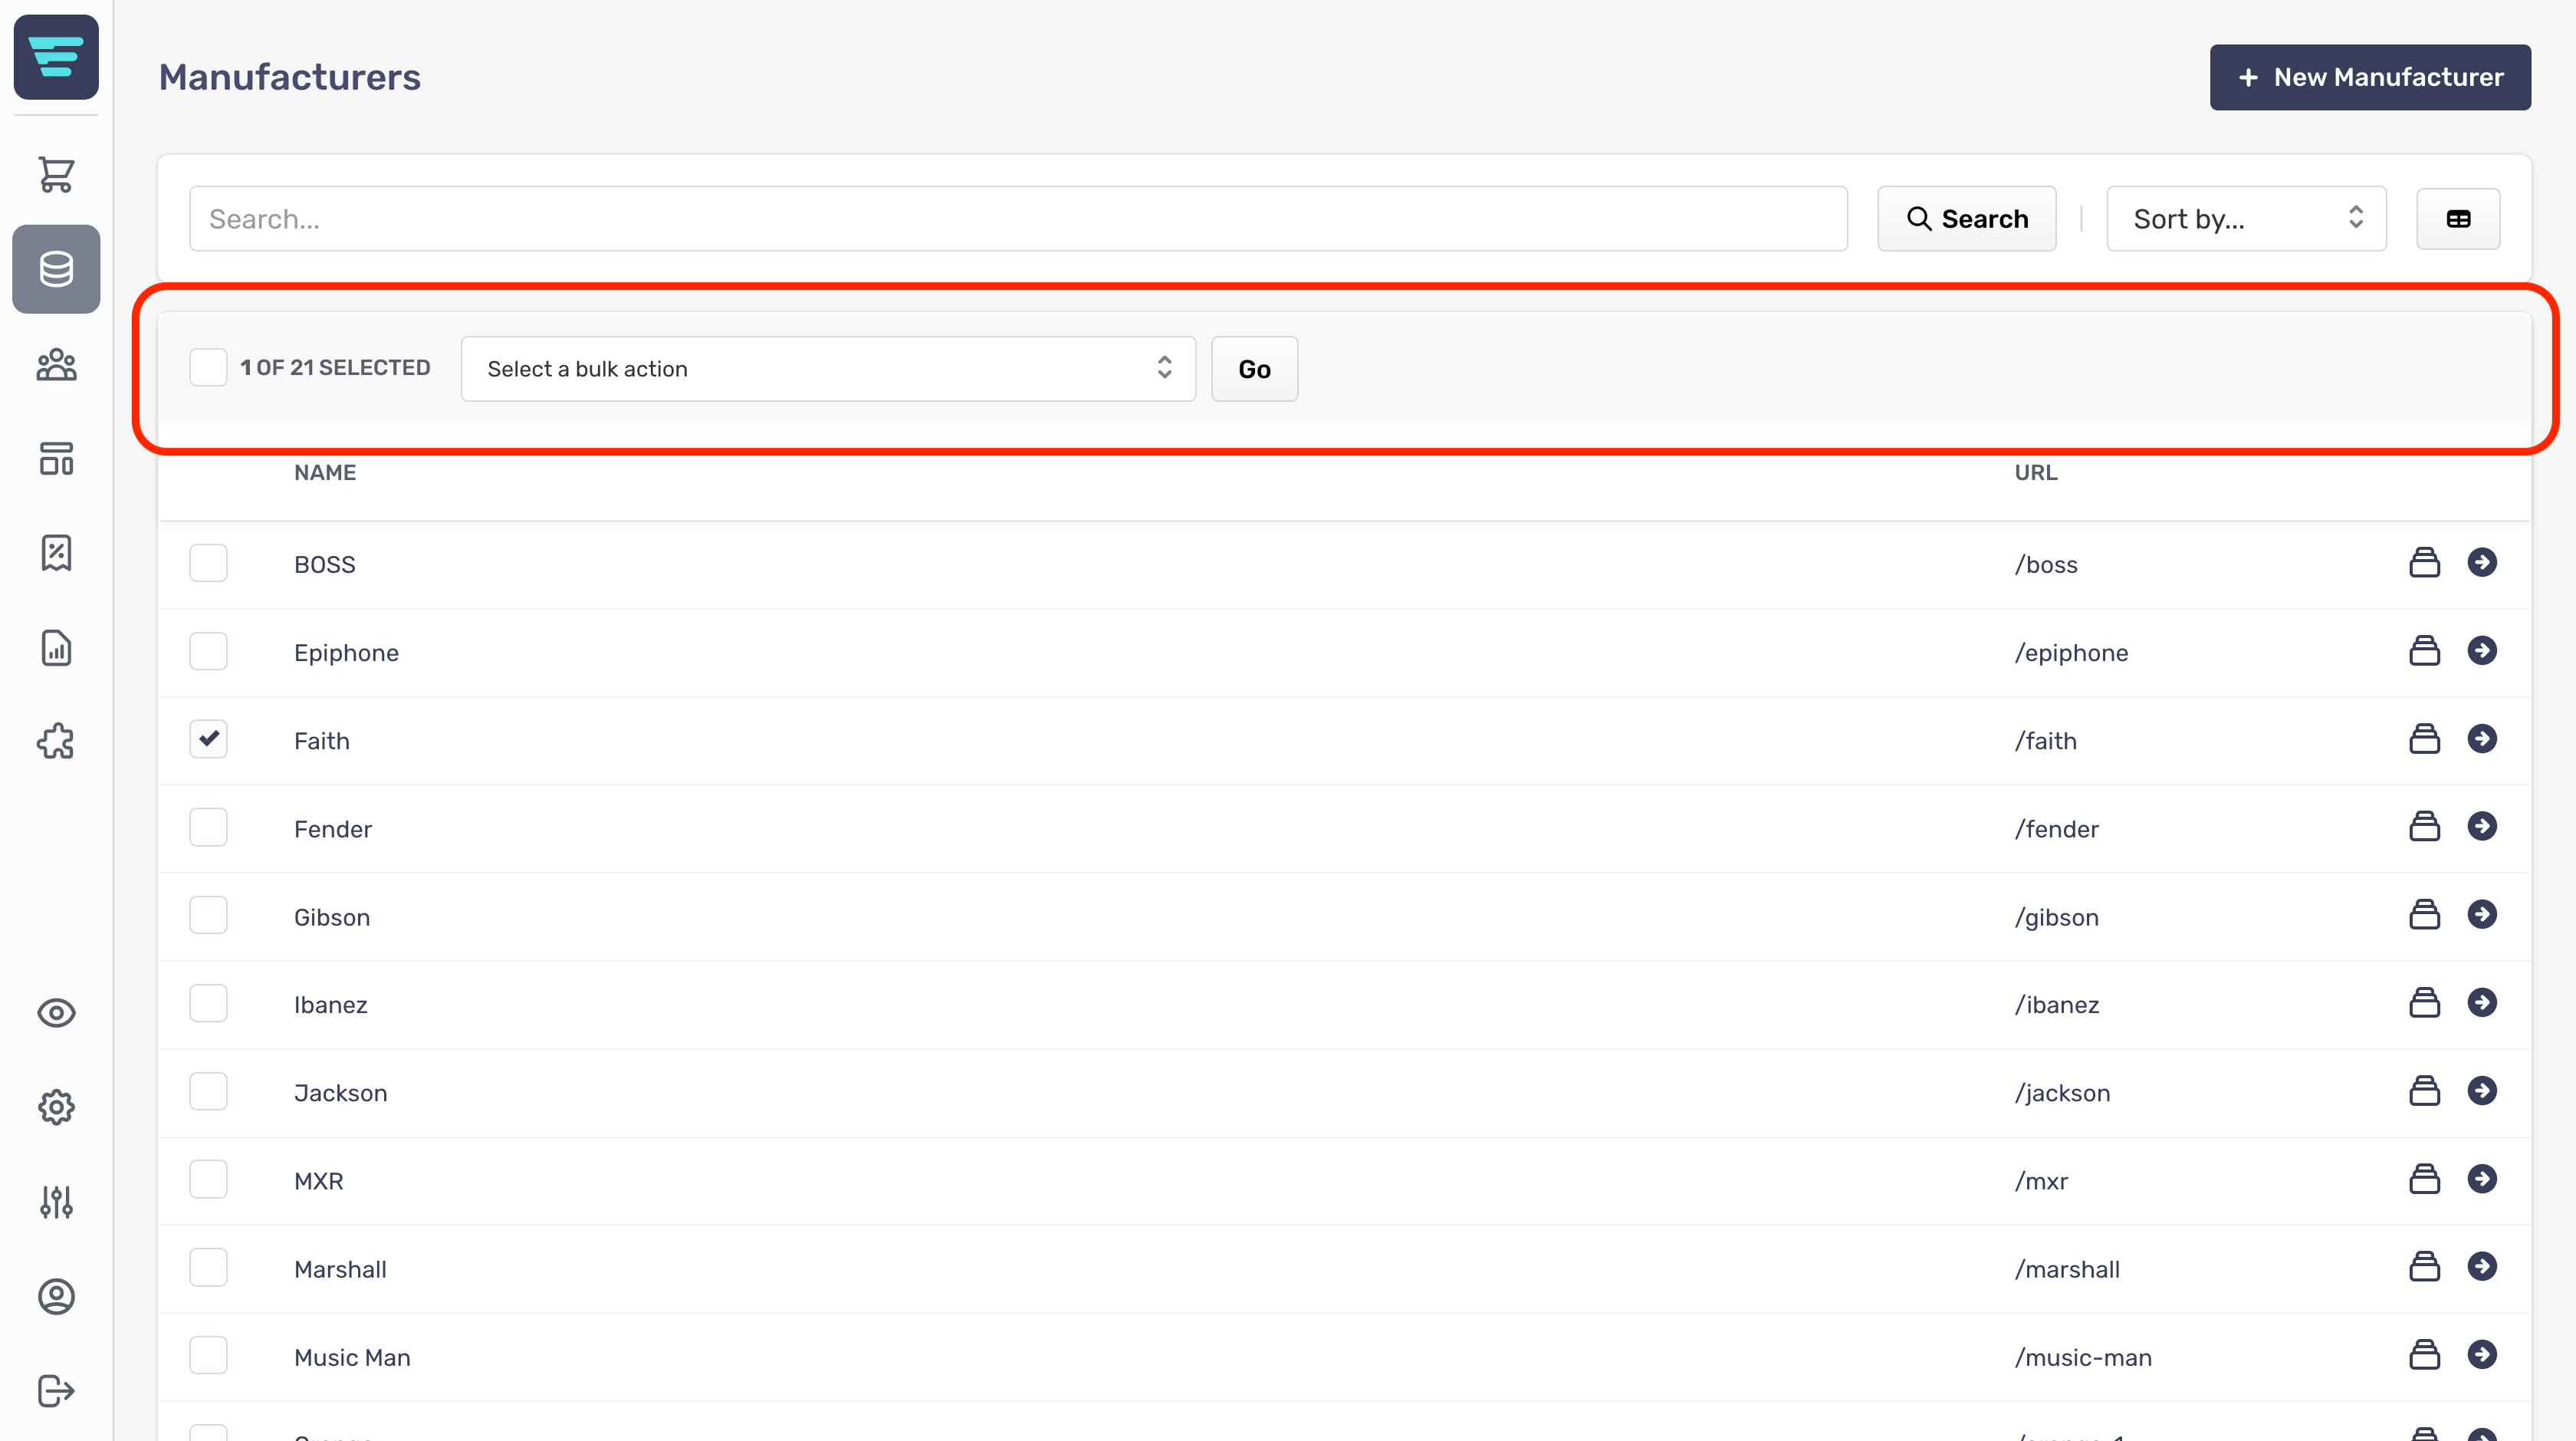Open the customers group sidebar icon
The image size is (2576, 1441).
click(56, 364)
